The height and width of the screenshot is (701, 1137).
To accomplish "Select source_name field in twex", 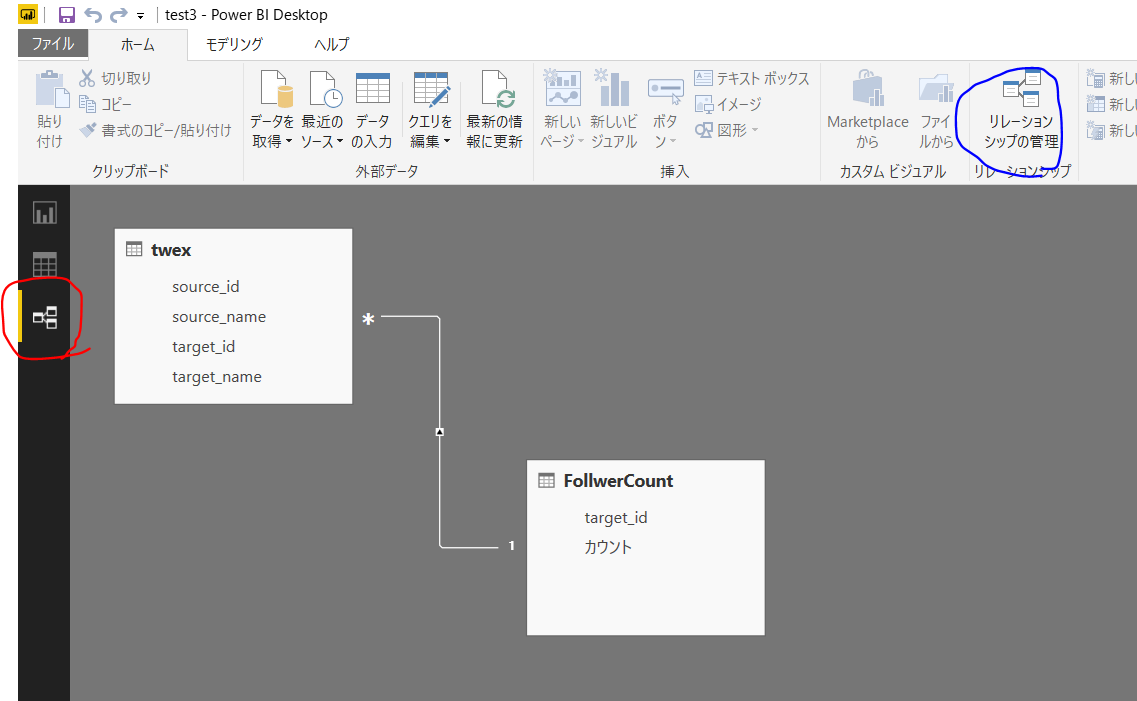I will pyautogui.click(x=218, y=317).
